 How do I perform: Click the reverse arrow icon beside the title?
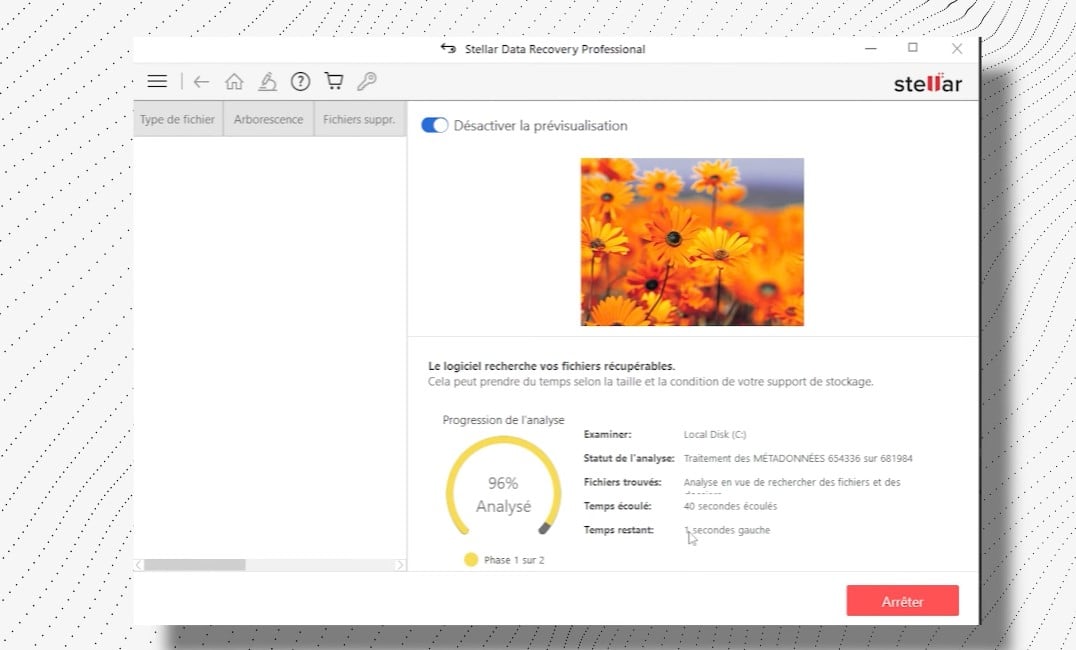tap(448, 48)
